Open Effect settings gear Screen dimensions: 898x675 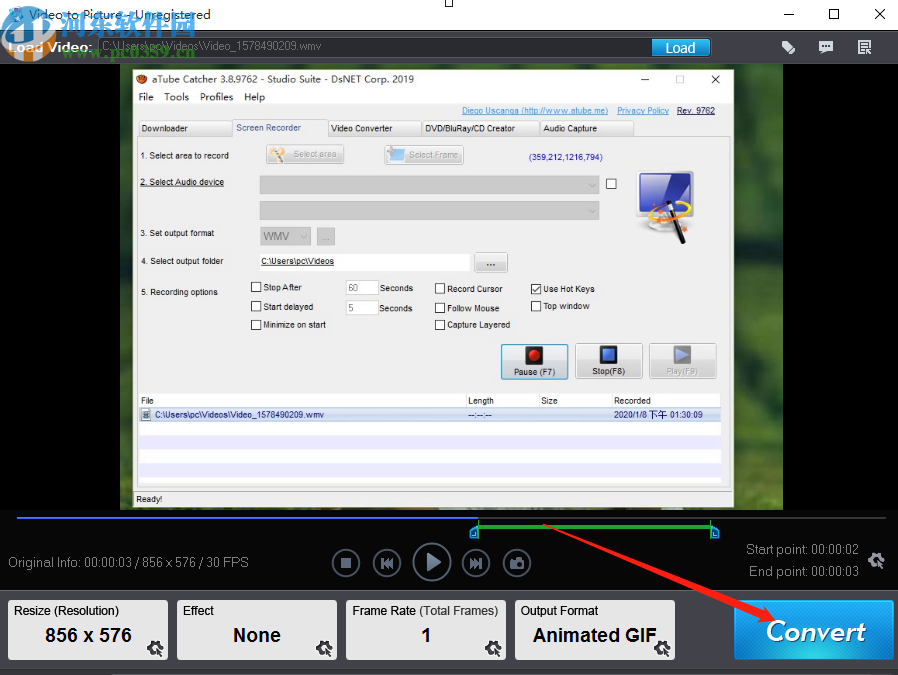[x=324, y=648]
